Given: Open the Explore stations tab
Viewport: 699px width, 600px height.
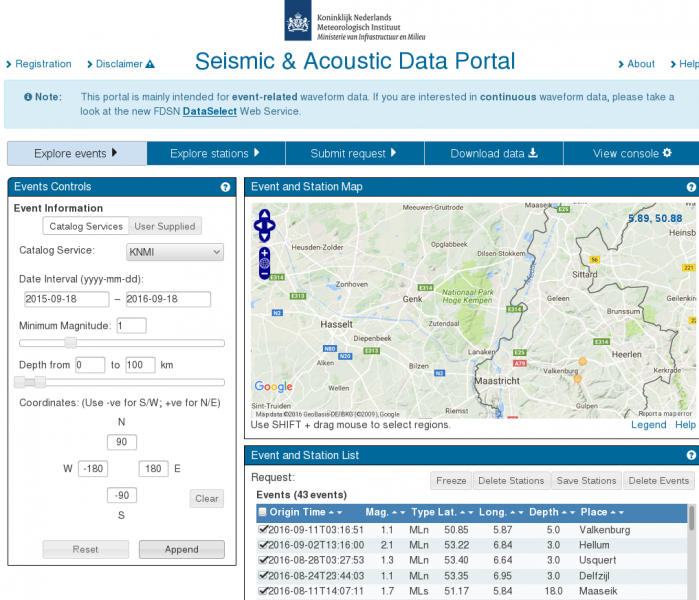Looking at the screenshot, I should pyautogui.click(x=215, y=153).
